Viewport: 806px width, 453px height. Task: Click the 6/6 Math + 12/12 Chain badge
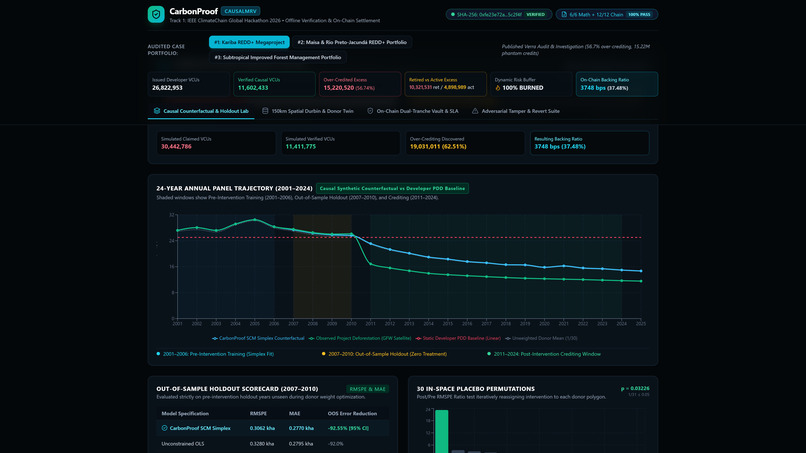tap(607, 14)
